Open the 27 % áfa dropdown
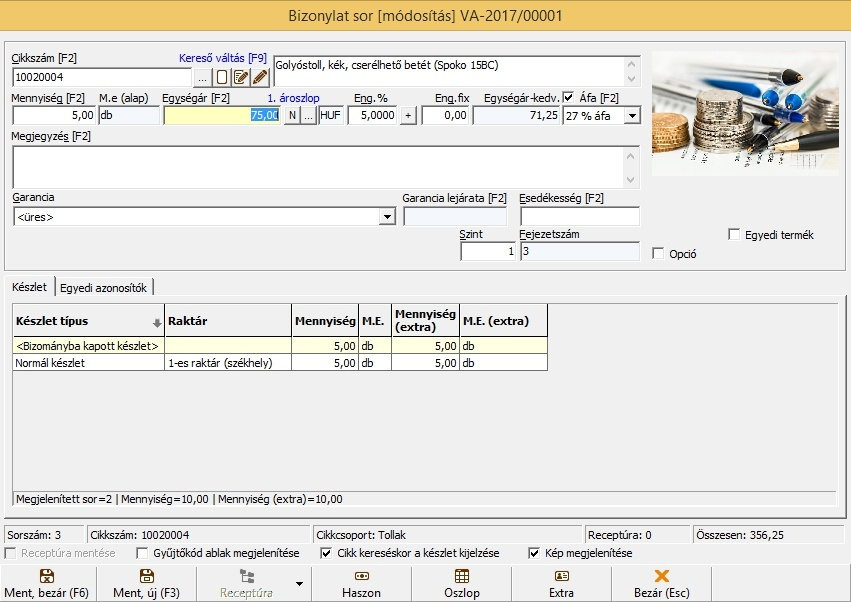This screenshot has height=602, width=851. 631,116
